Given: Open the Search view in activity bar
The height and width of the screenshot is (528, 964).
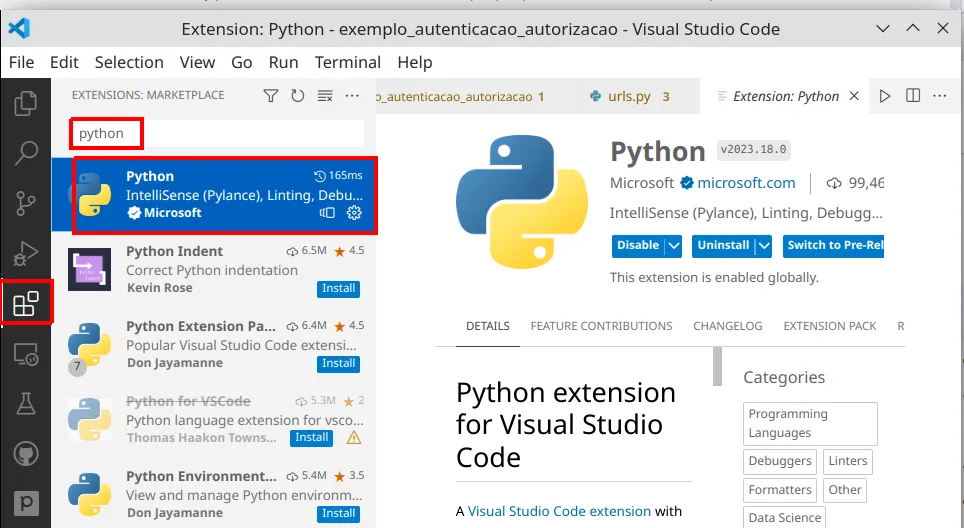Looking at the screenshot, I should point(26,152).
